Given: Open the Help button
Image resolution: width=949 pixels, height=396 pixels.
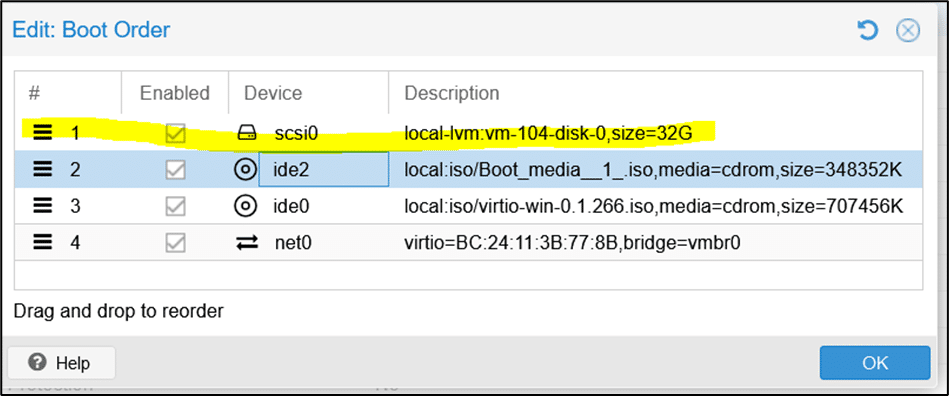Looking at the screenshot, I should (61, 363).
